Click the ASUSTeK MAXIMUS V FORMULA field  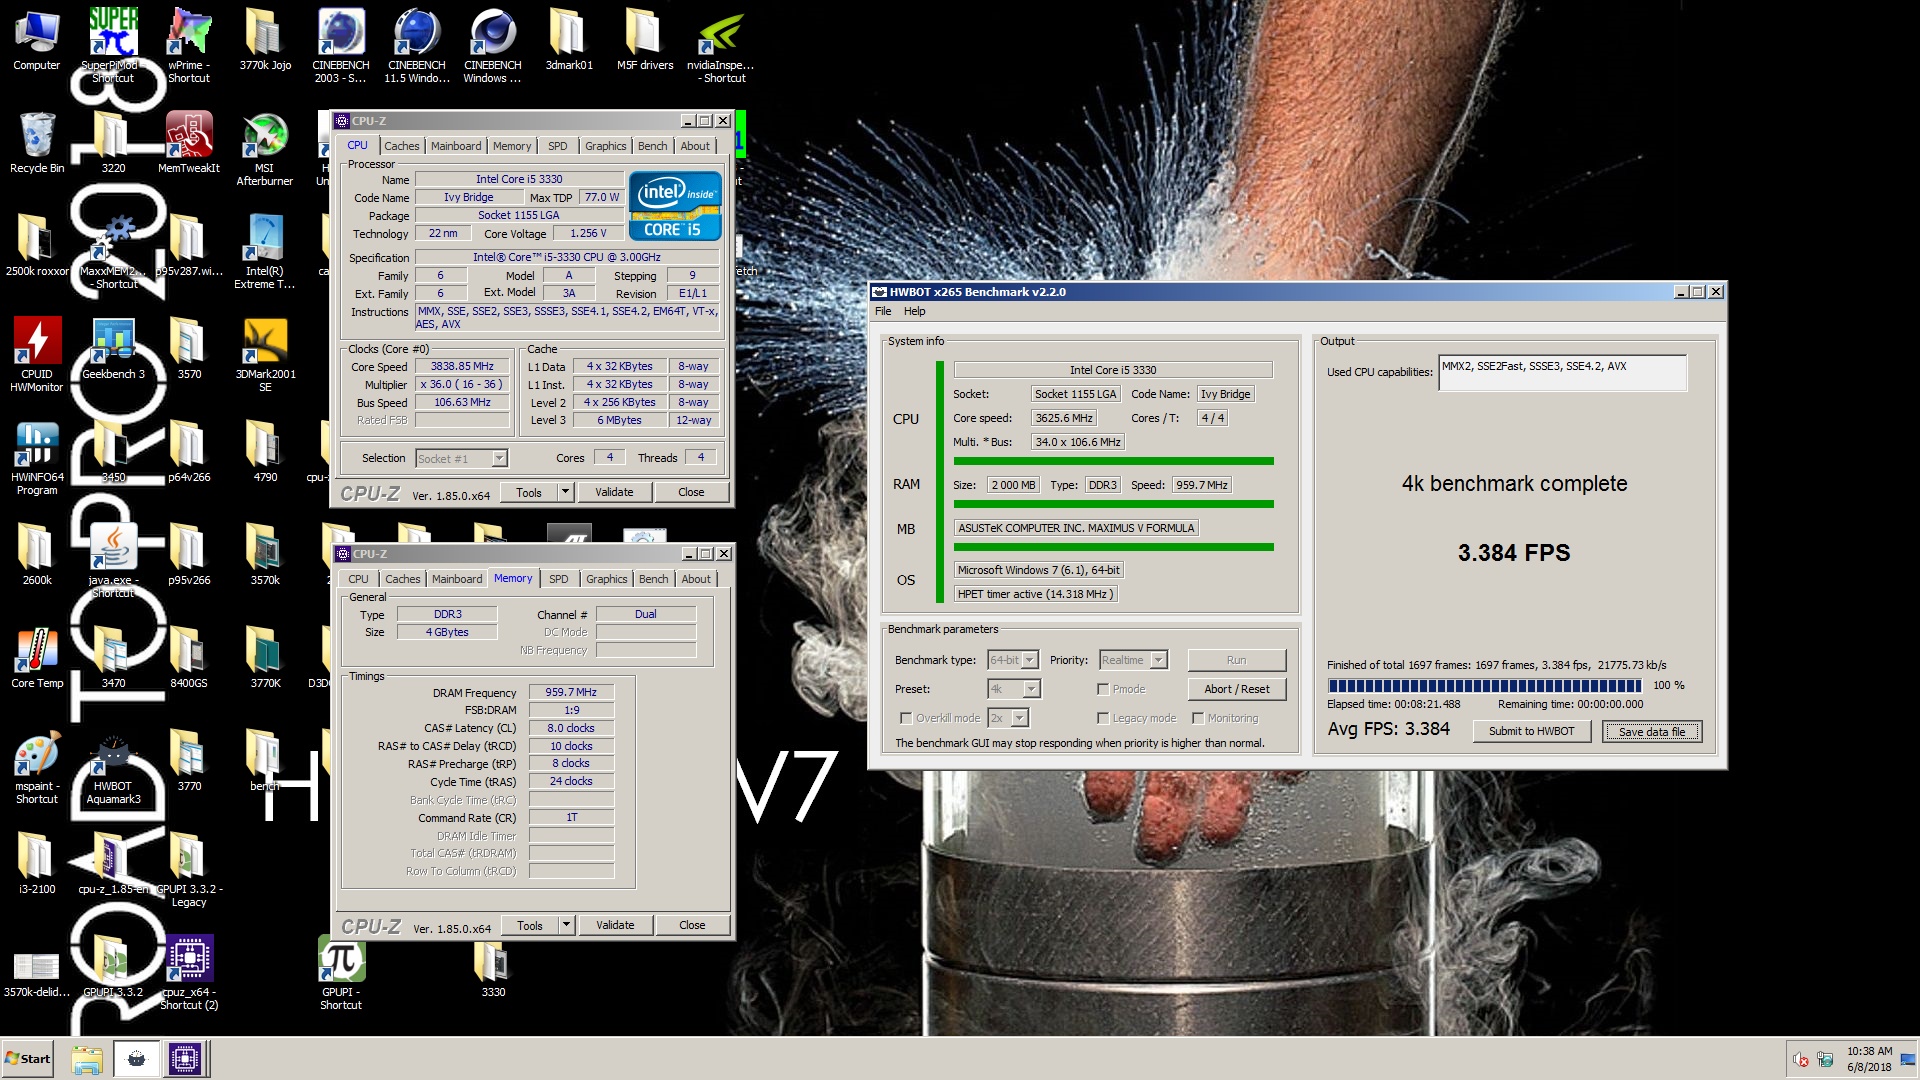coord(1076,528)
